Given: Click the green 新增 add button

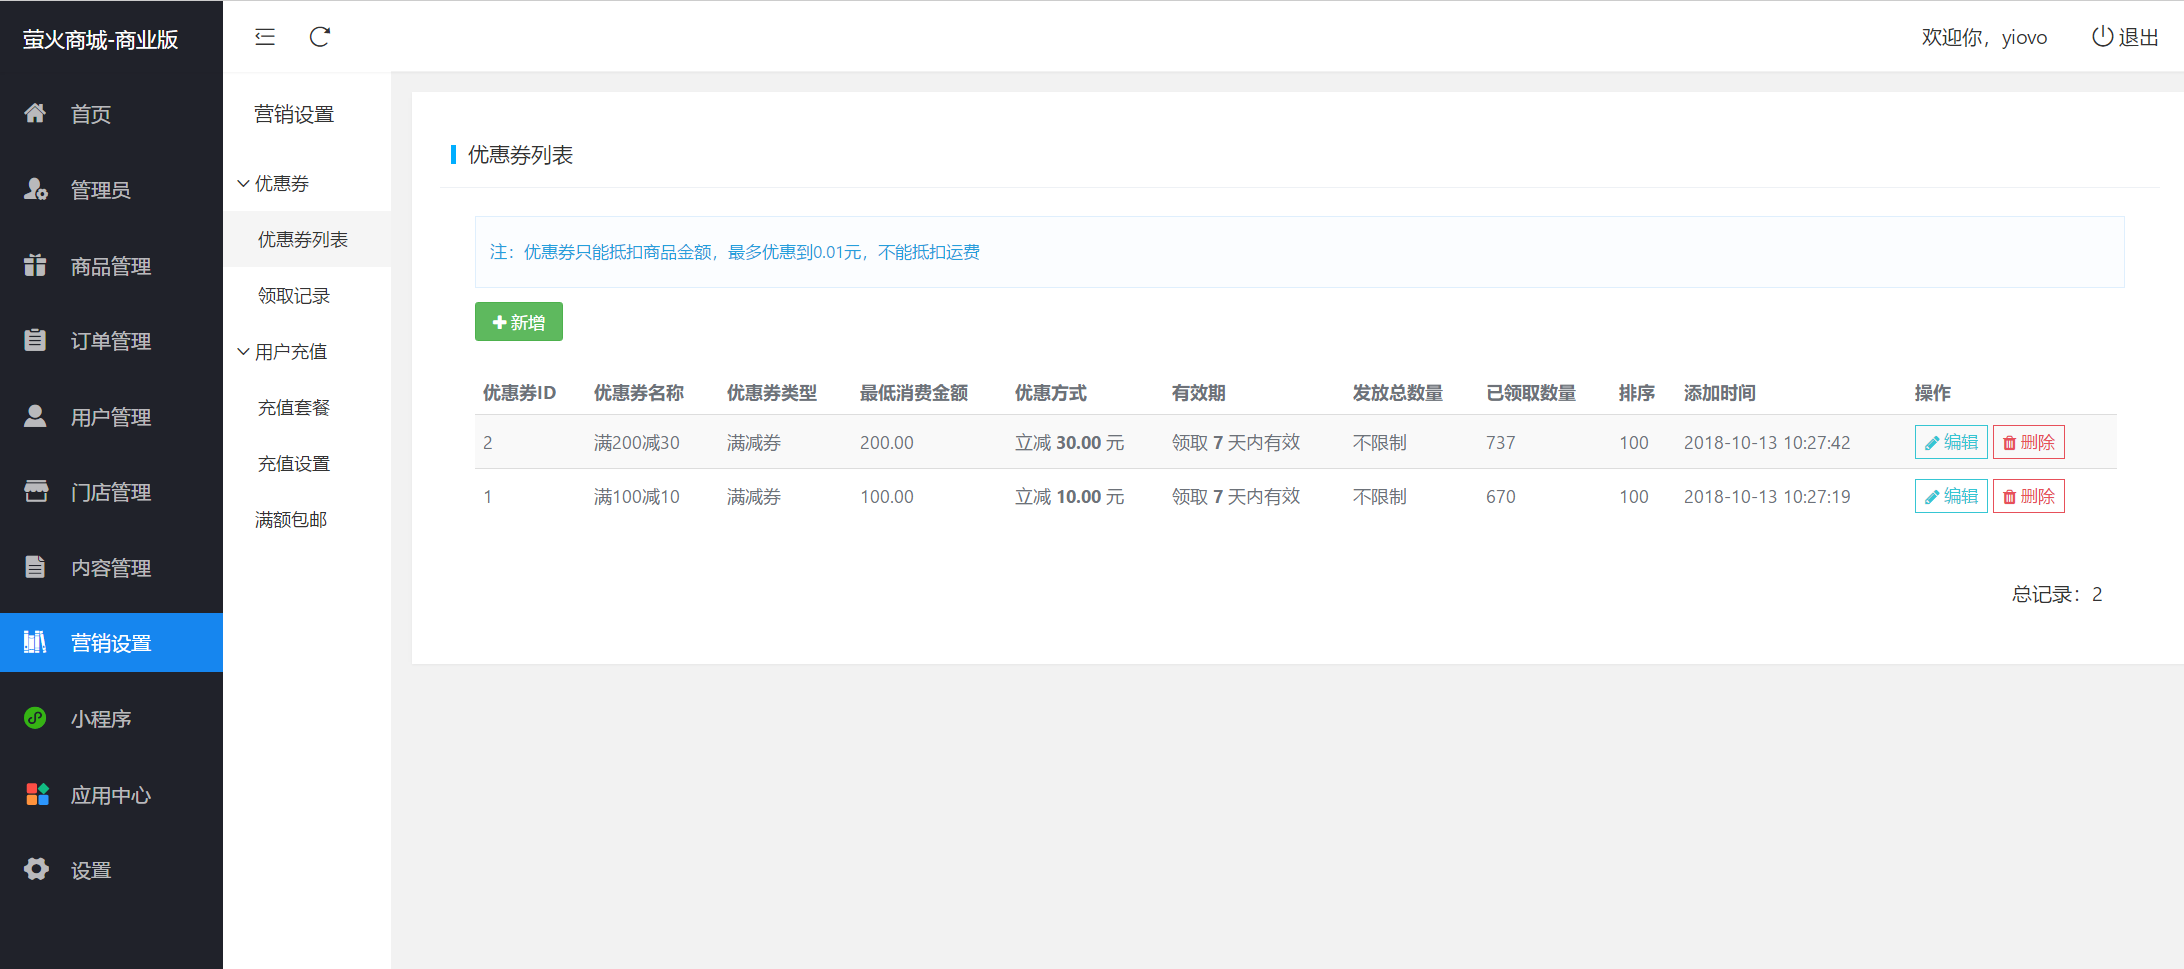Looking at the screenshot, I should click(x=518, y=322).
